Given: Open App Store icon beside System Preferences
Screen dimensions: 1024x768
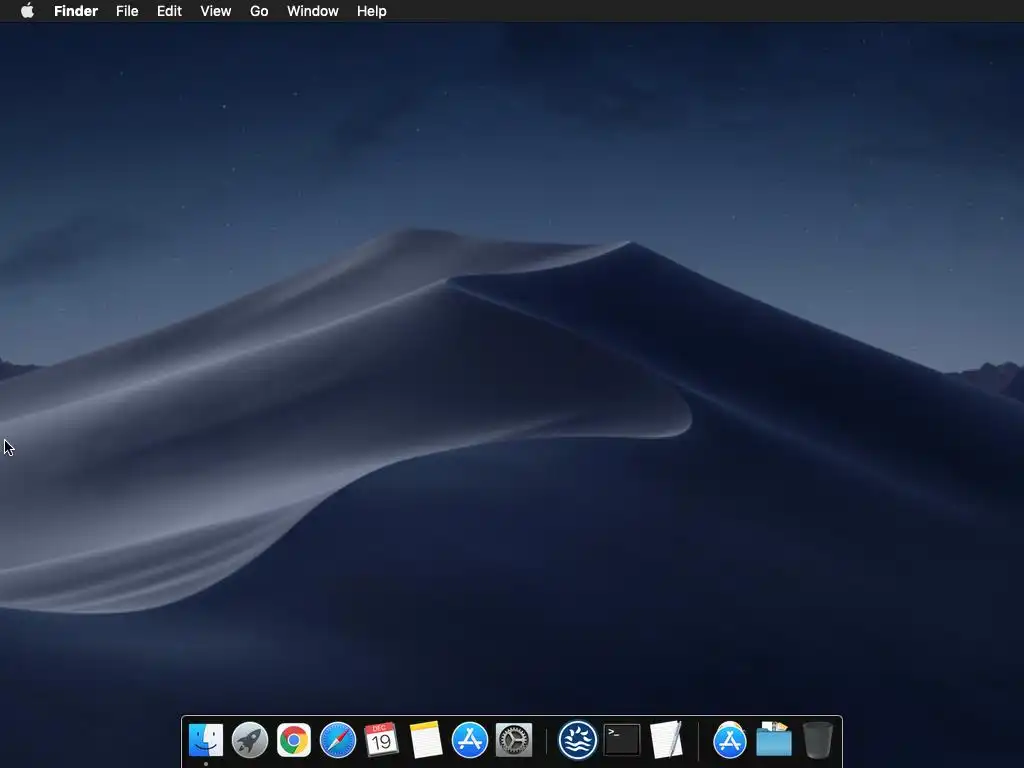Looking at the screenshot, I should [470, 740].
